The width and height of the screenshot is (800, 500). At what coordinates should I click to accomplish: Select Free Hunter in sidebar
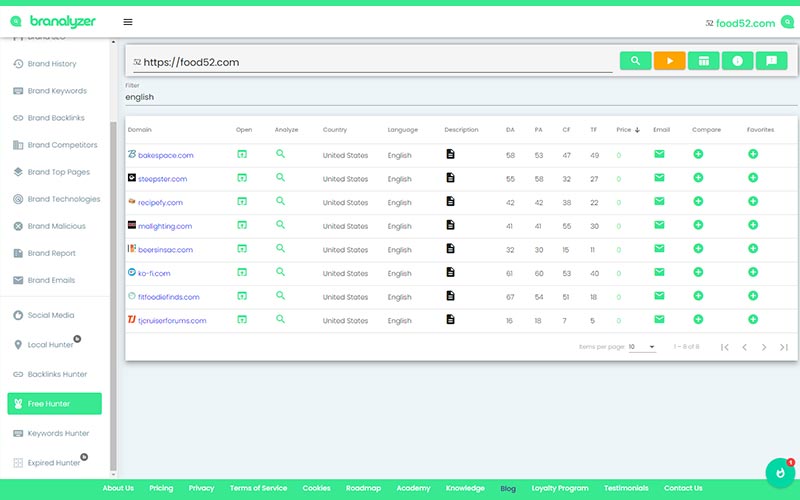pos(55,404)
